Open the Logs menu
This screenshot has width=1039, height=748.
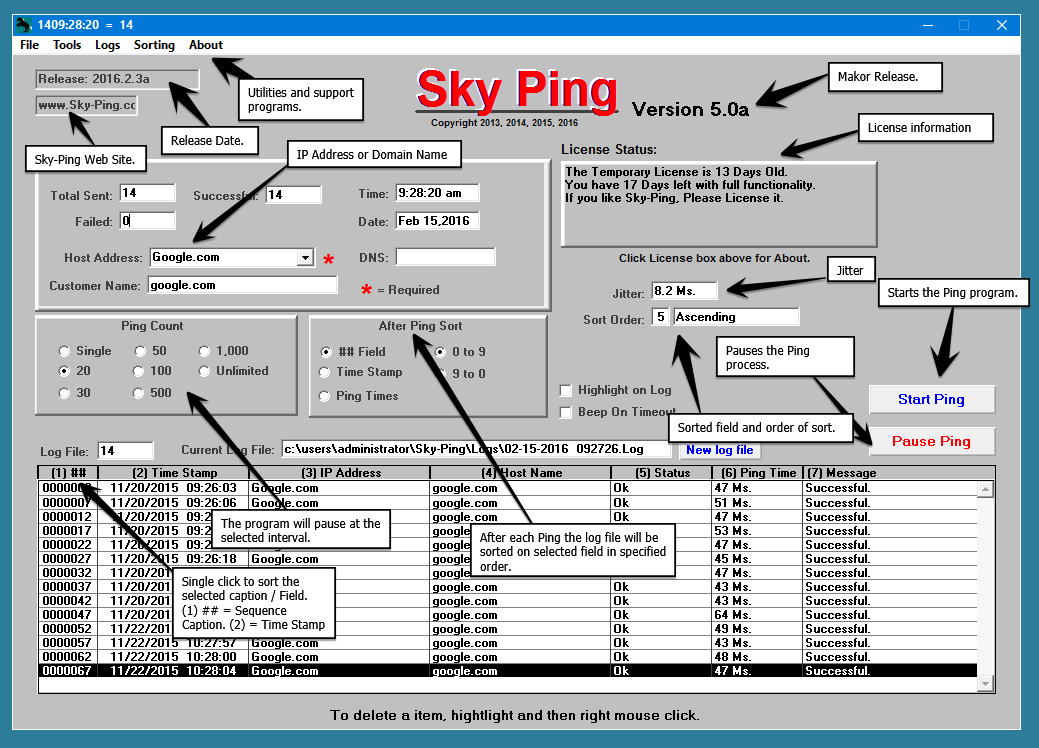point(107,45)
